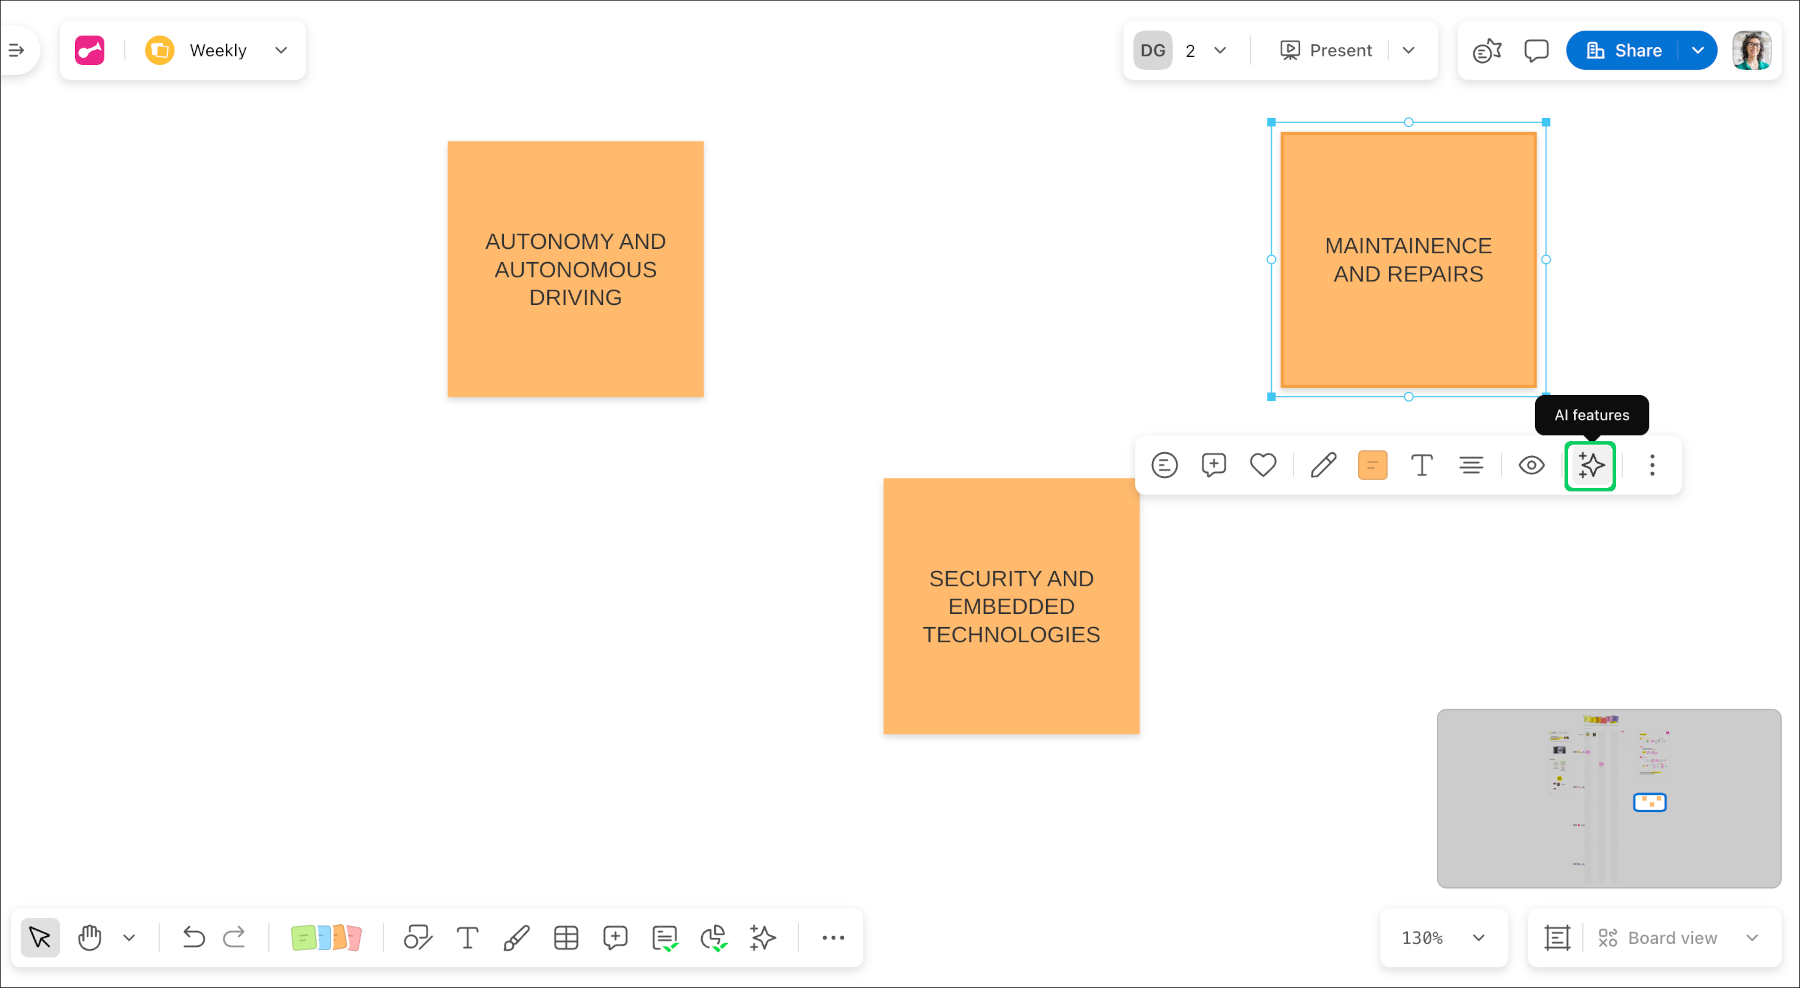The image size is (1800, 988).
Task: Select the shapes tool in bottom toolbar
Action: coord(418,938)
